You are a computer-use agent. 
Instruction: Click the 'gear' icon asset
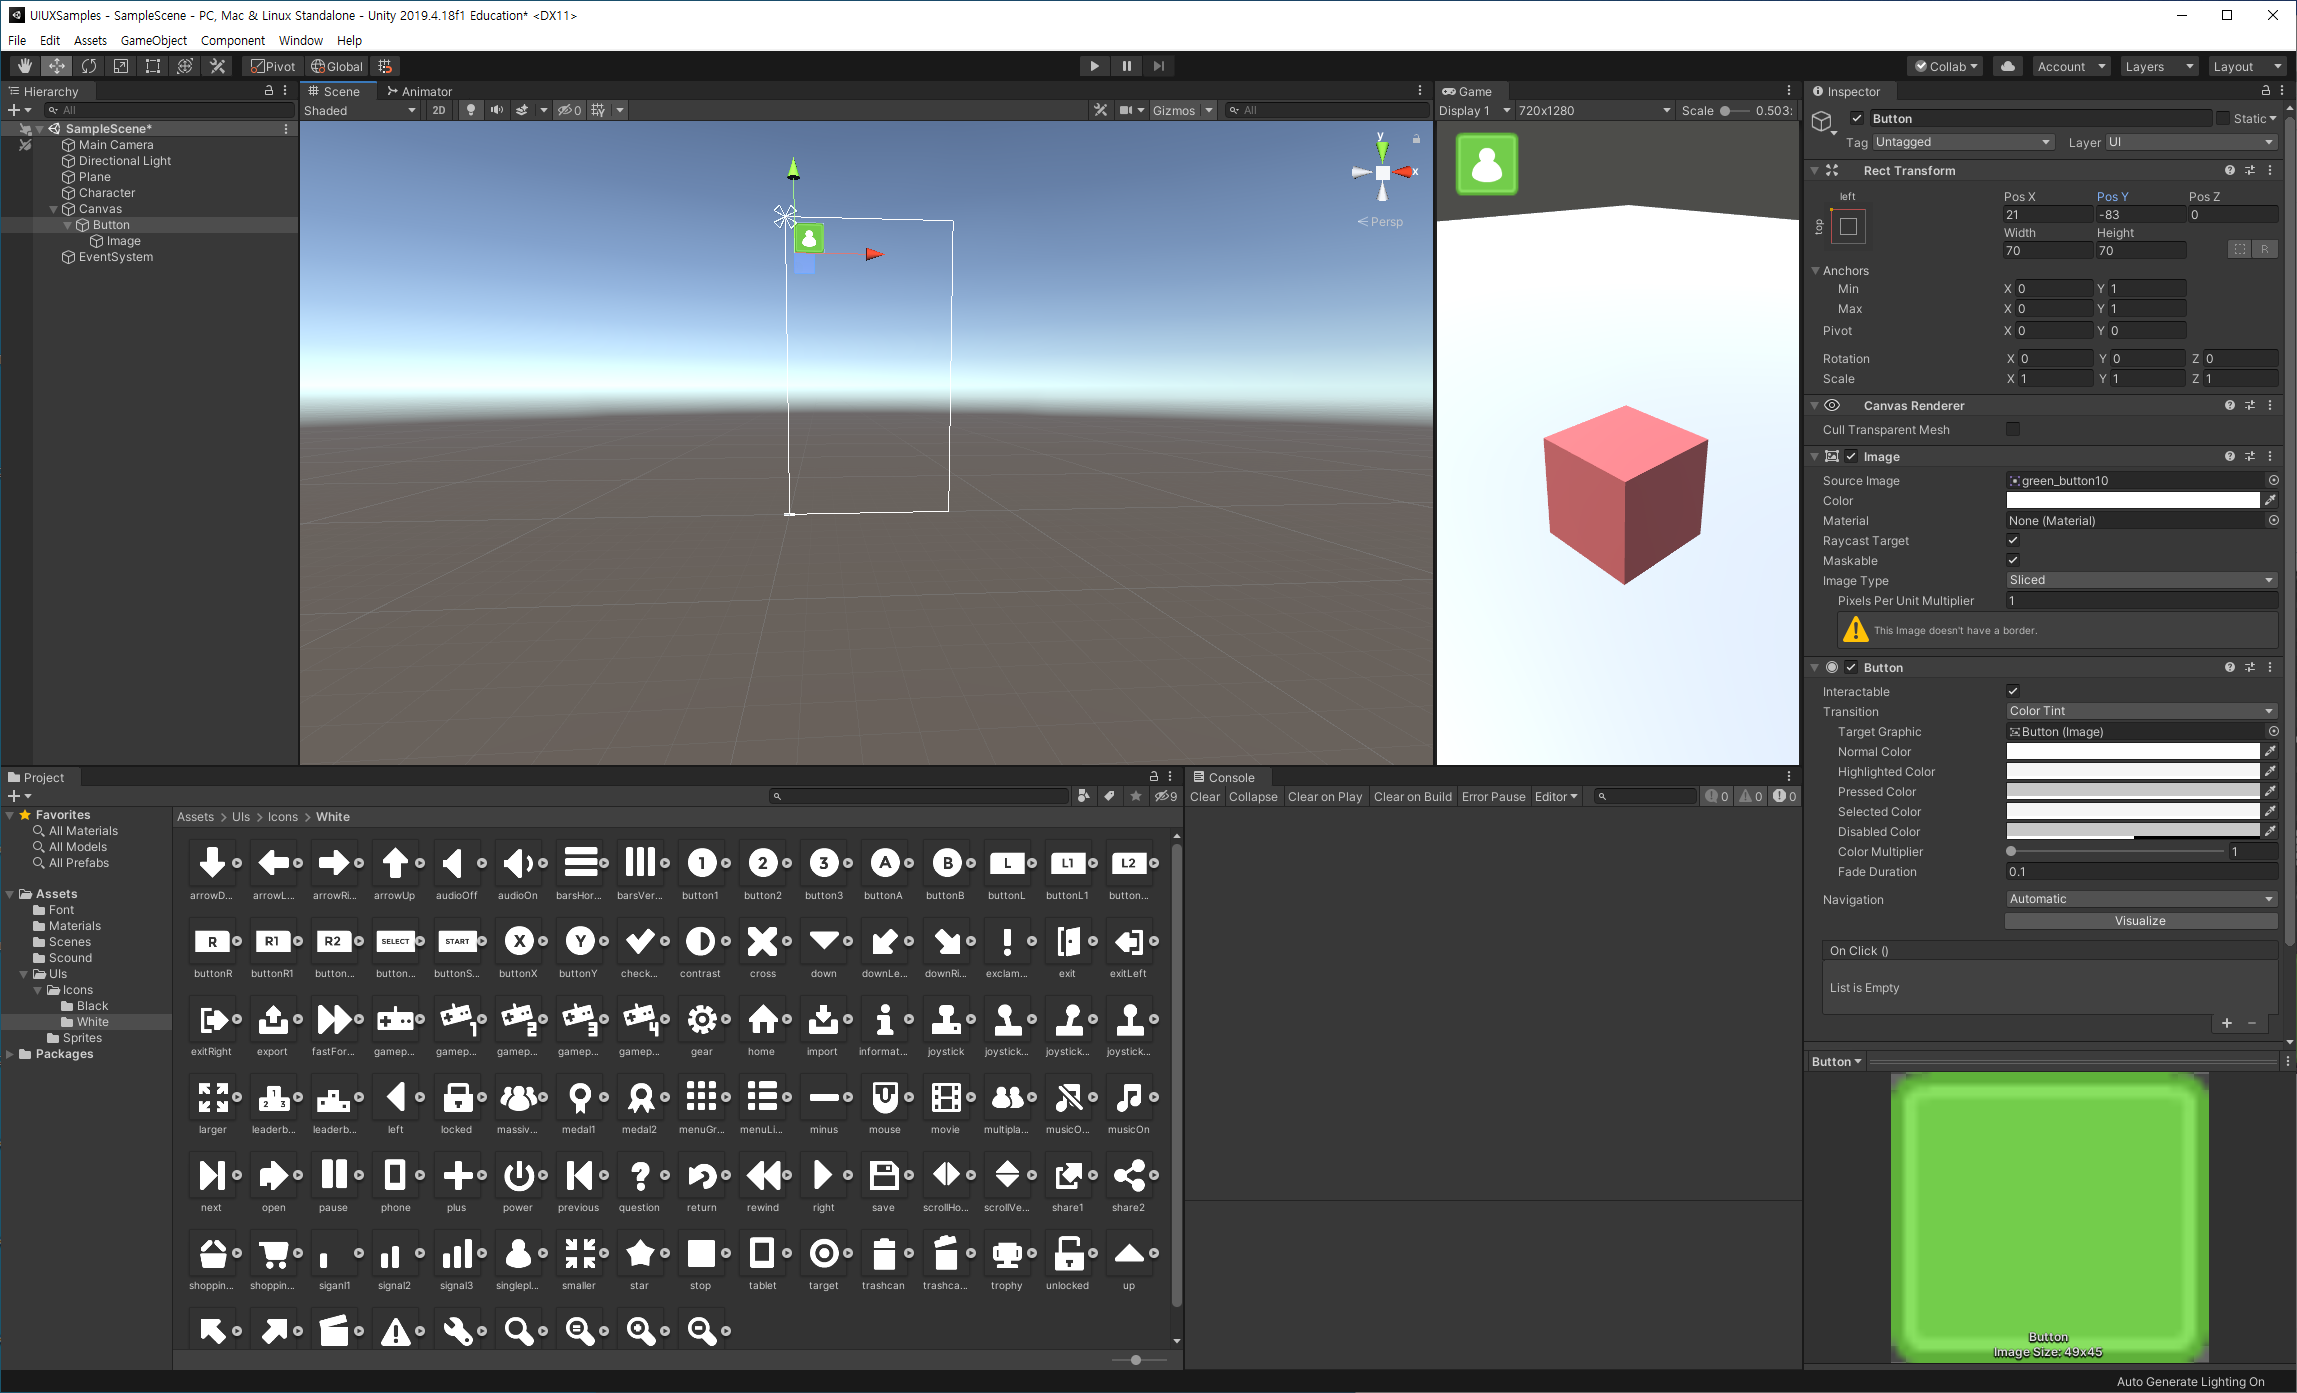(x=701, y=1021)
